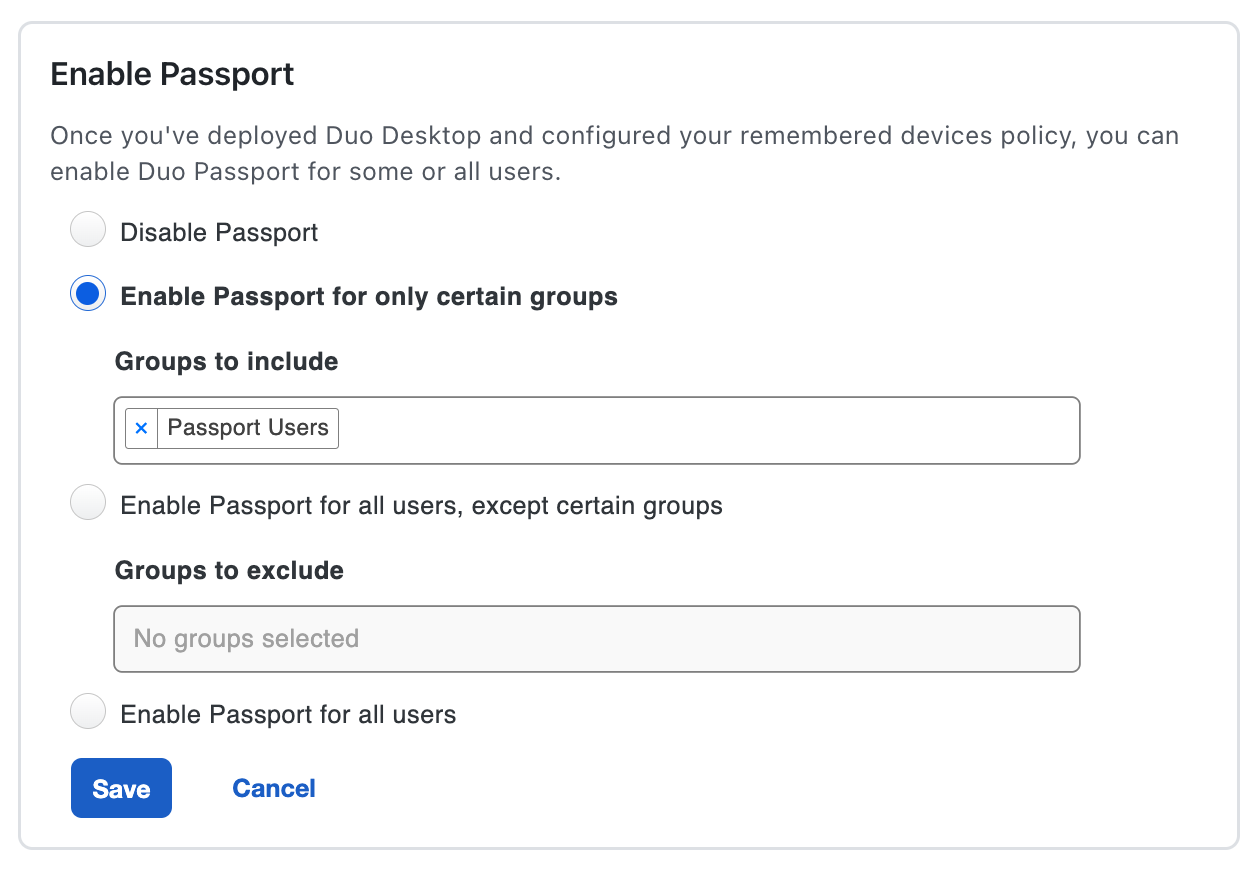Screen dimensions: 1260x869
Task: Click the except certain groups option label
Action: [x=421, y=505]
